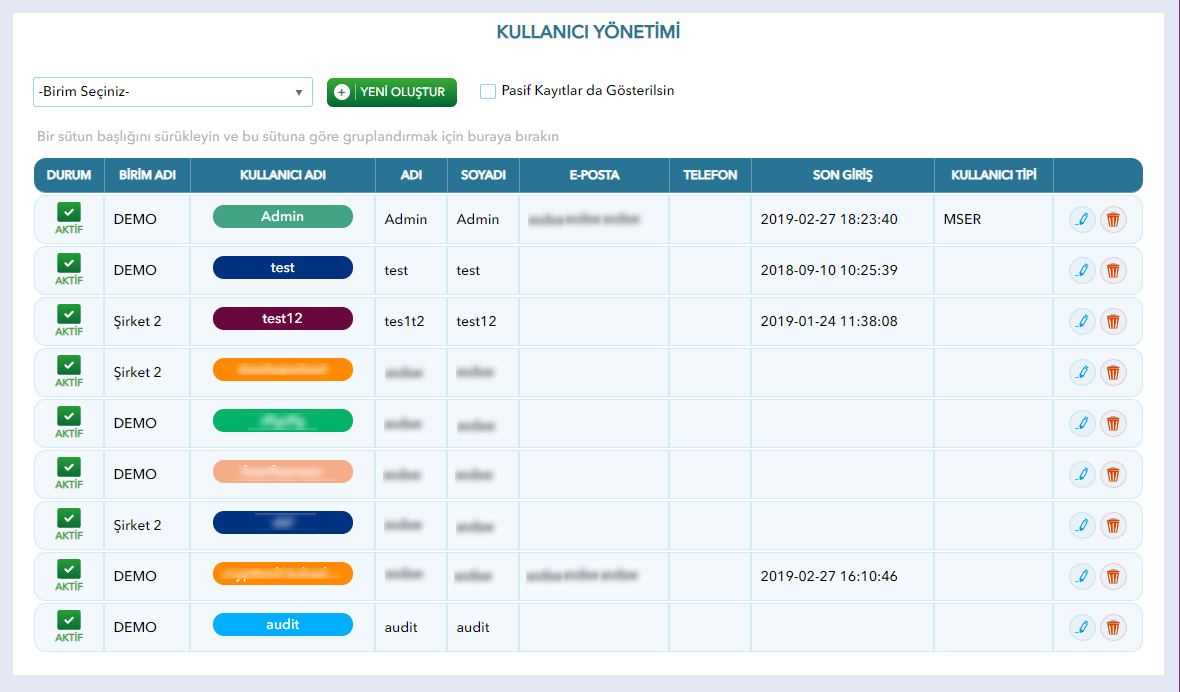Enable Pasif Kayıtlar da Gösterilsin checkbox
The height and width of the screenshot is (692, 1180).
[488, 91]
